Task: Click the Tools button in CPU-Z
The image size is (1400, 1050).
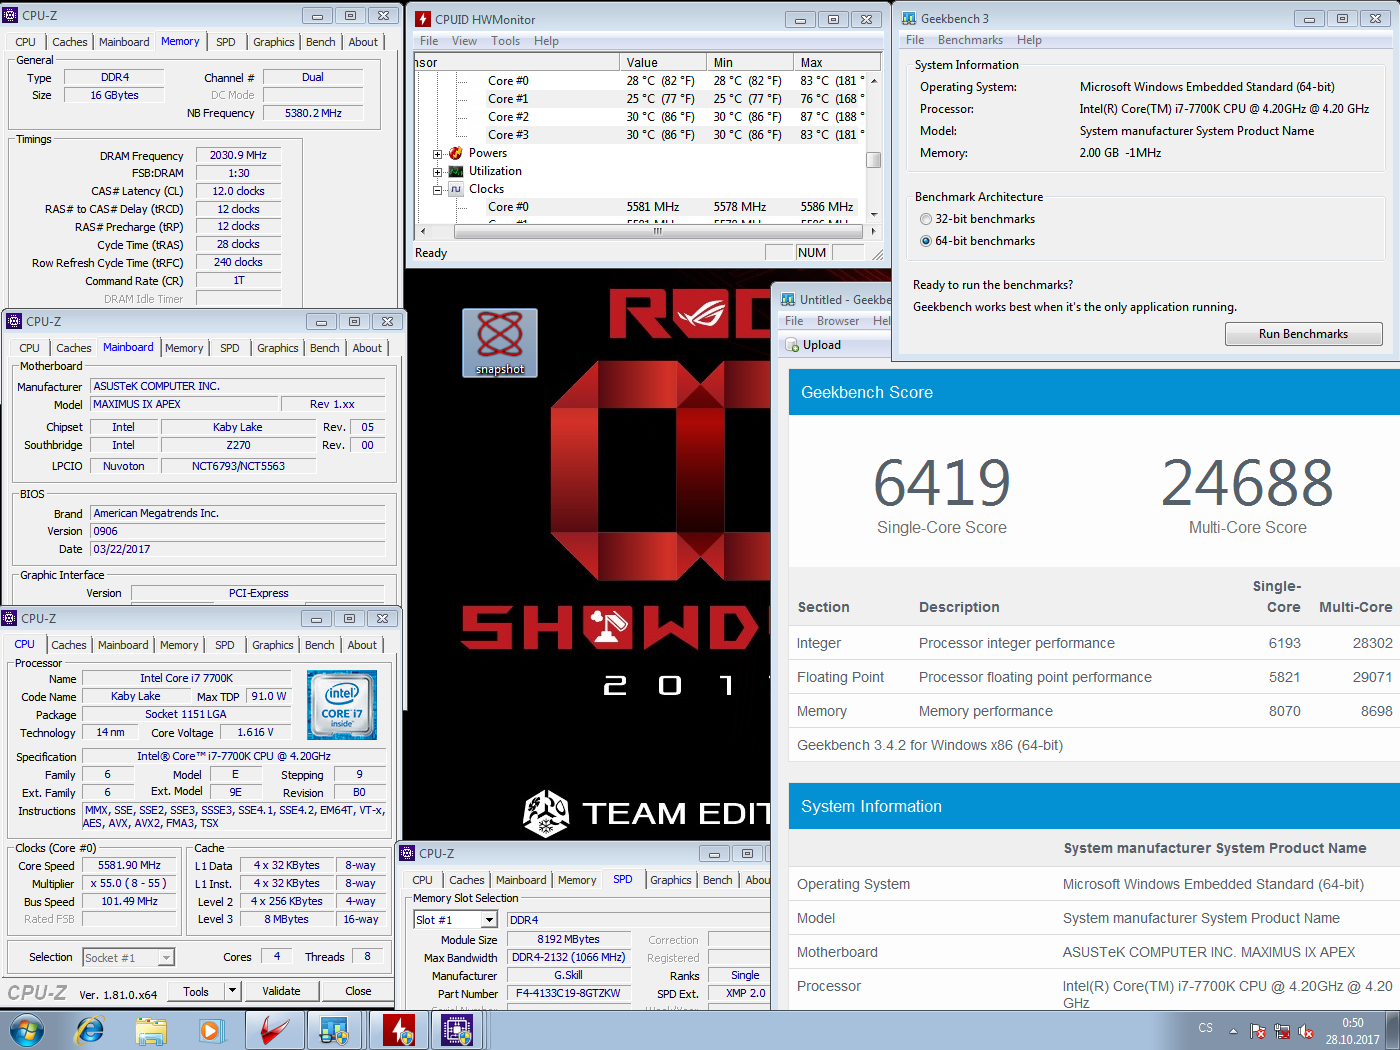Action: (196, 991)
